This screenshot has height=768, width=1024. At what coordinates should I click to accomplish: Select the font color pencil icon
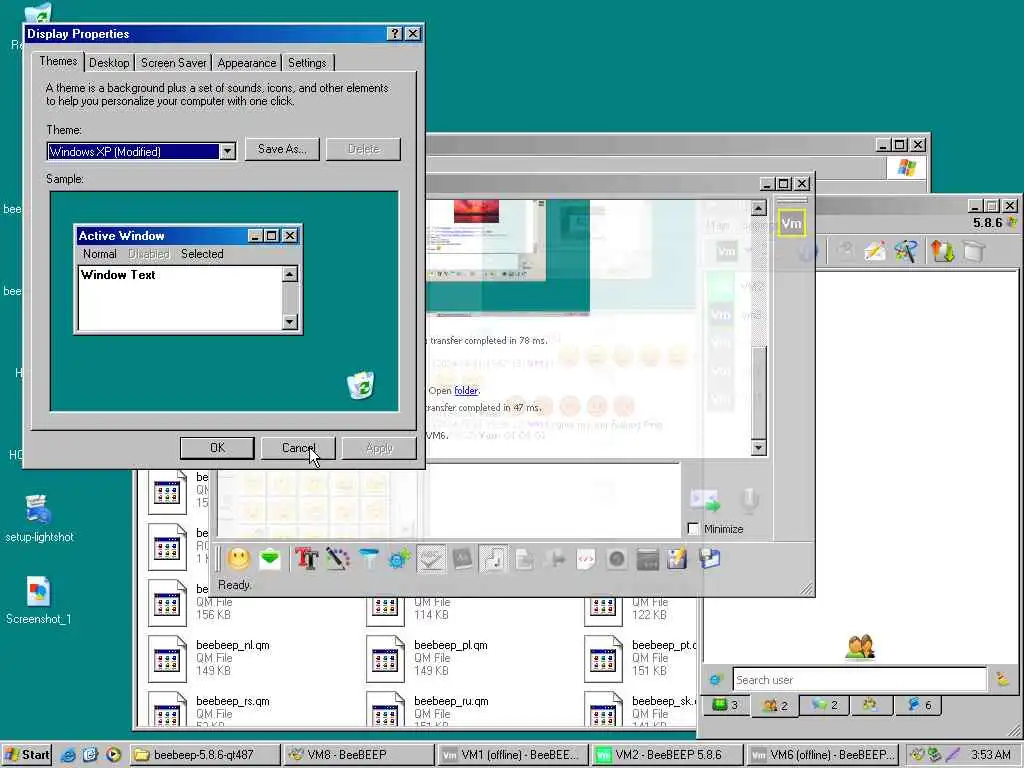(338, 558)
